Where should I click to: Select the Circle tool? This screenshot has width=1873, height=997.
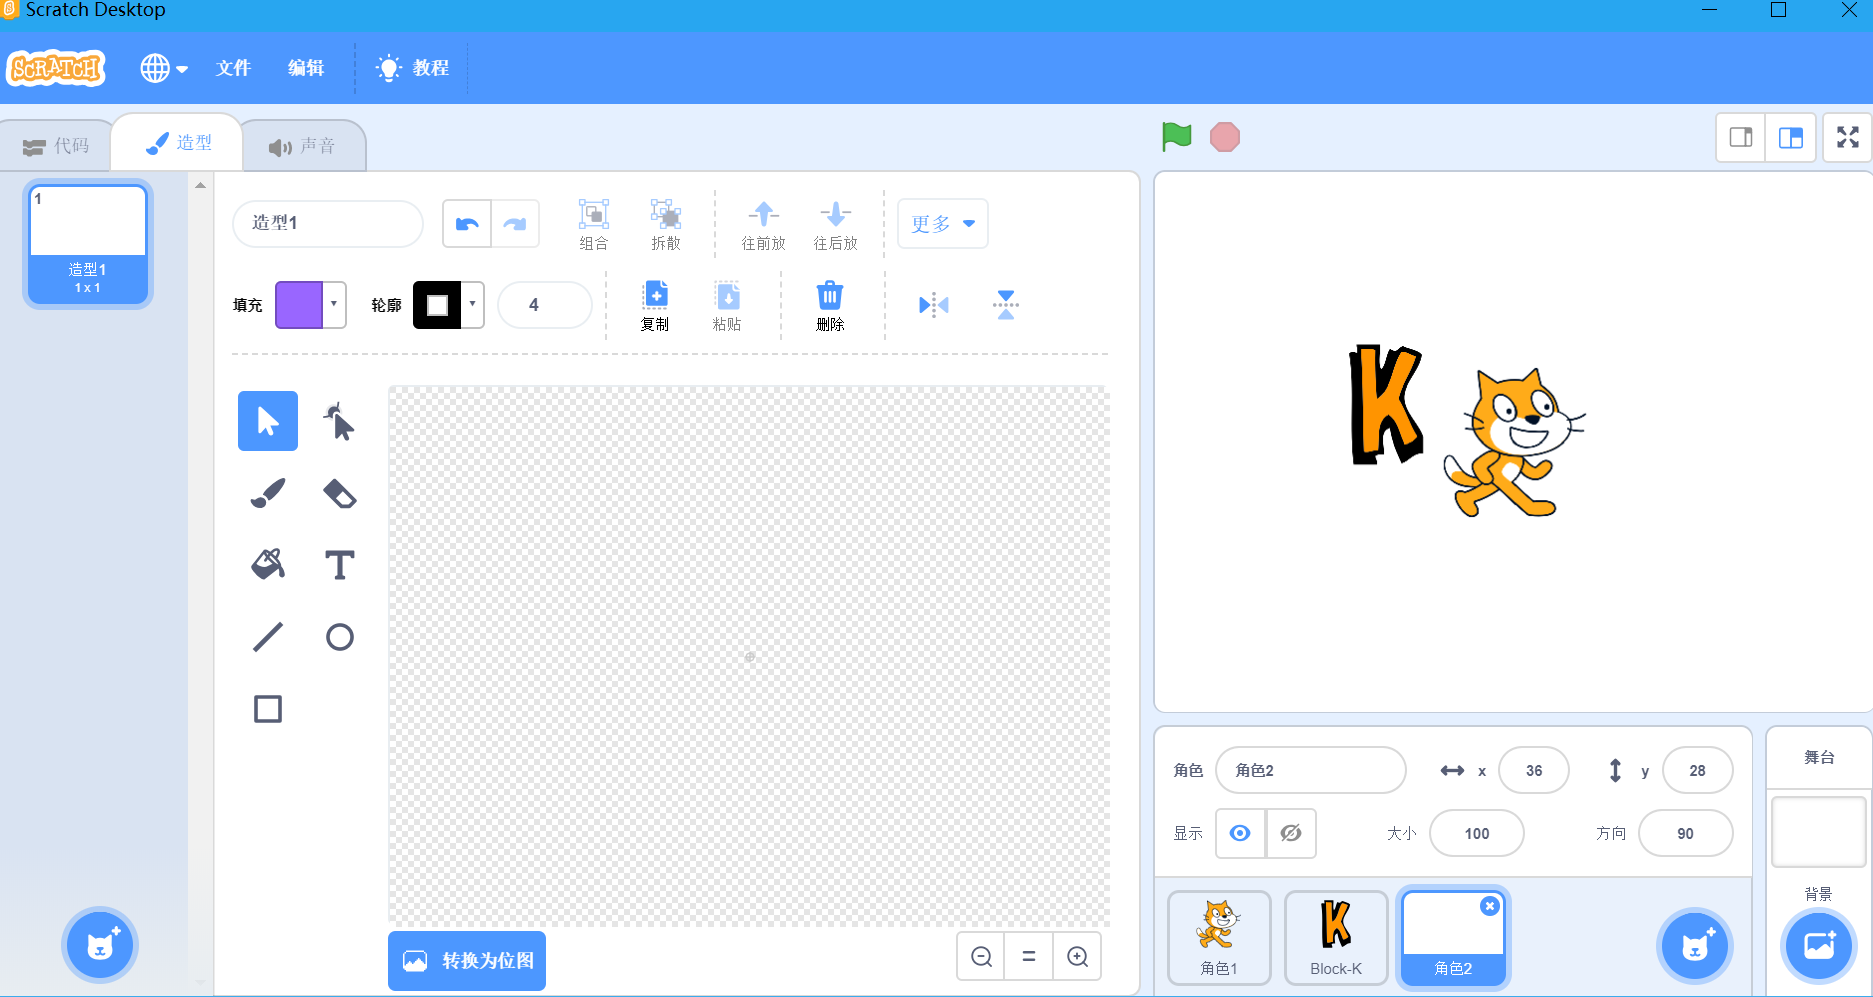point(340,637)
